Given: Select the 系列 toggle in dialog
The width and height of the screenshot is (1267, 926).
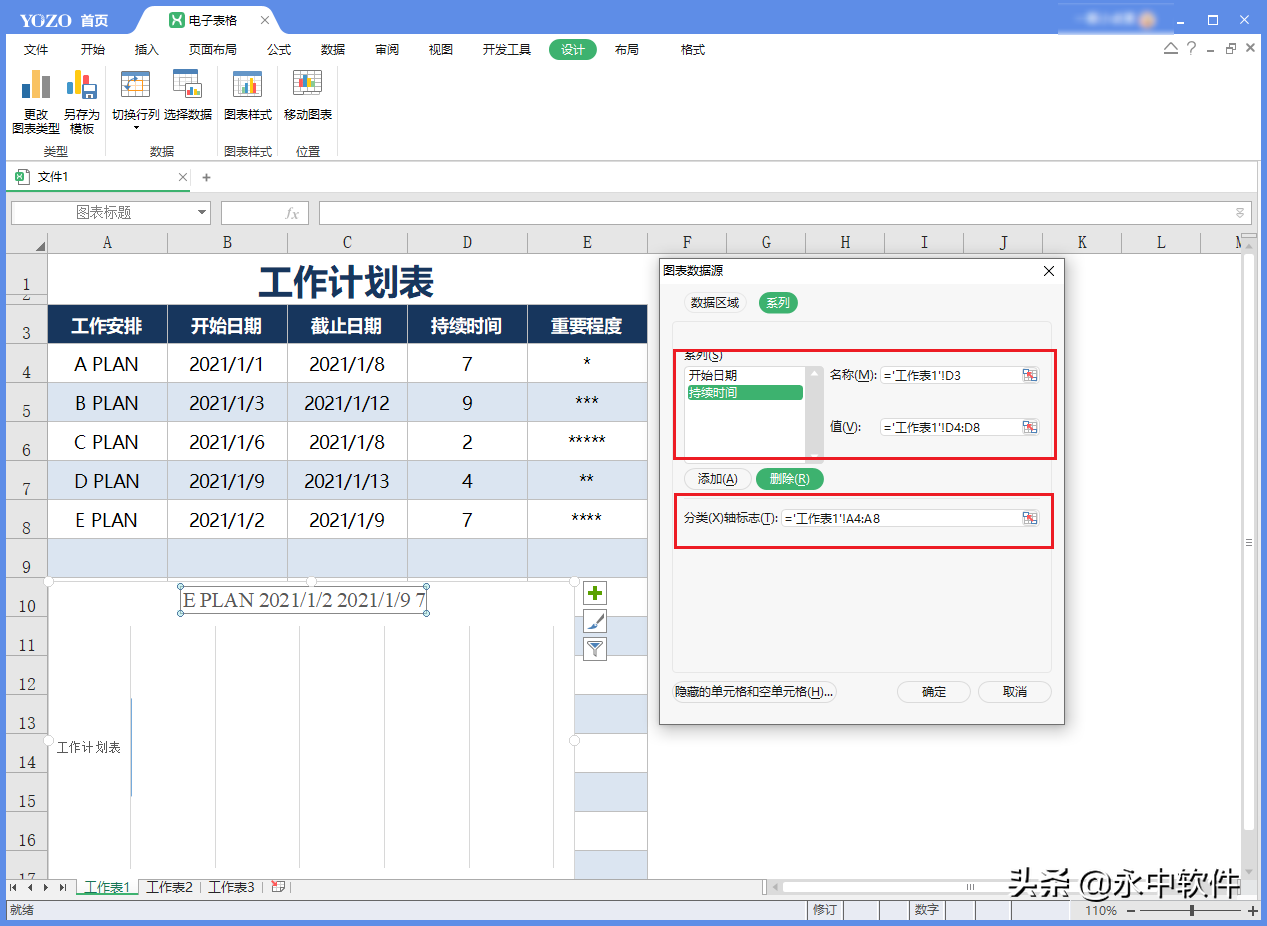Looking at the screenshot, I should click(777, 303).
